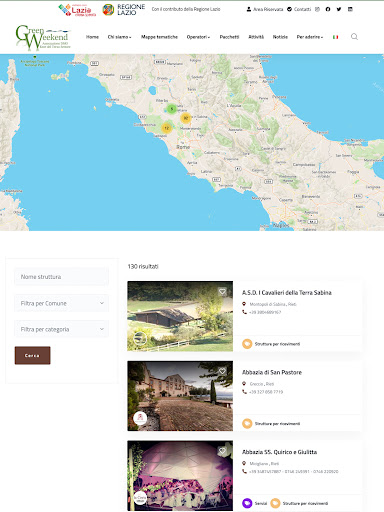Open Abbazia di San Pastore title link
Image resolution: width=384 pixels, height=512 pixels.
click(x=272, y=372)
